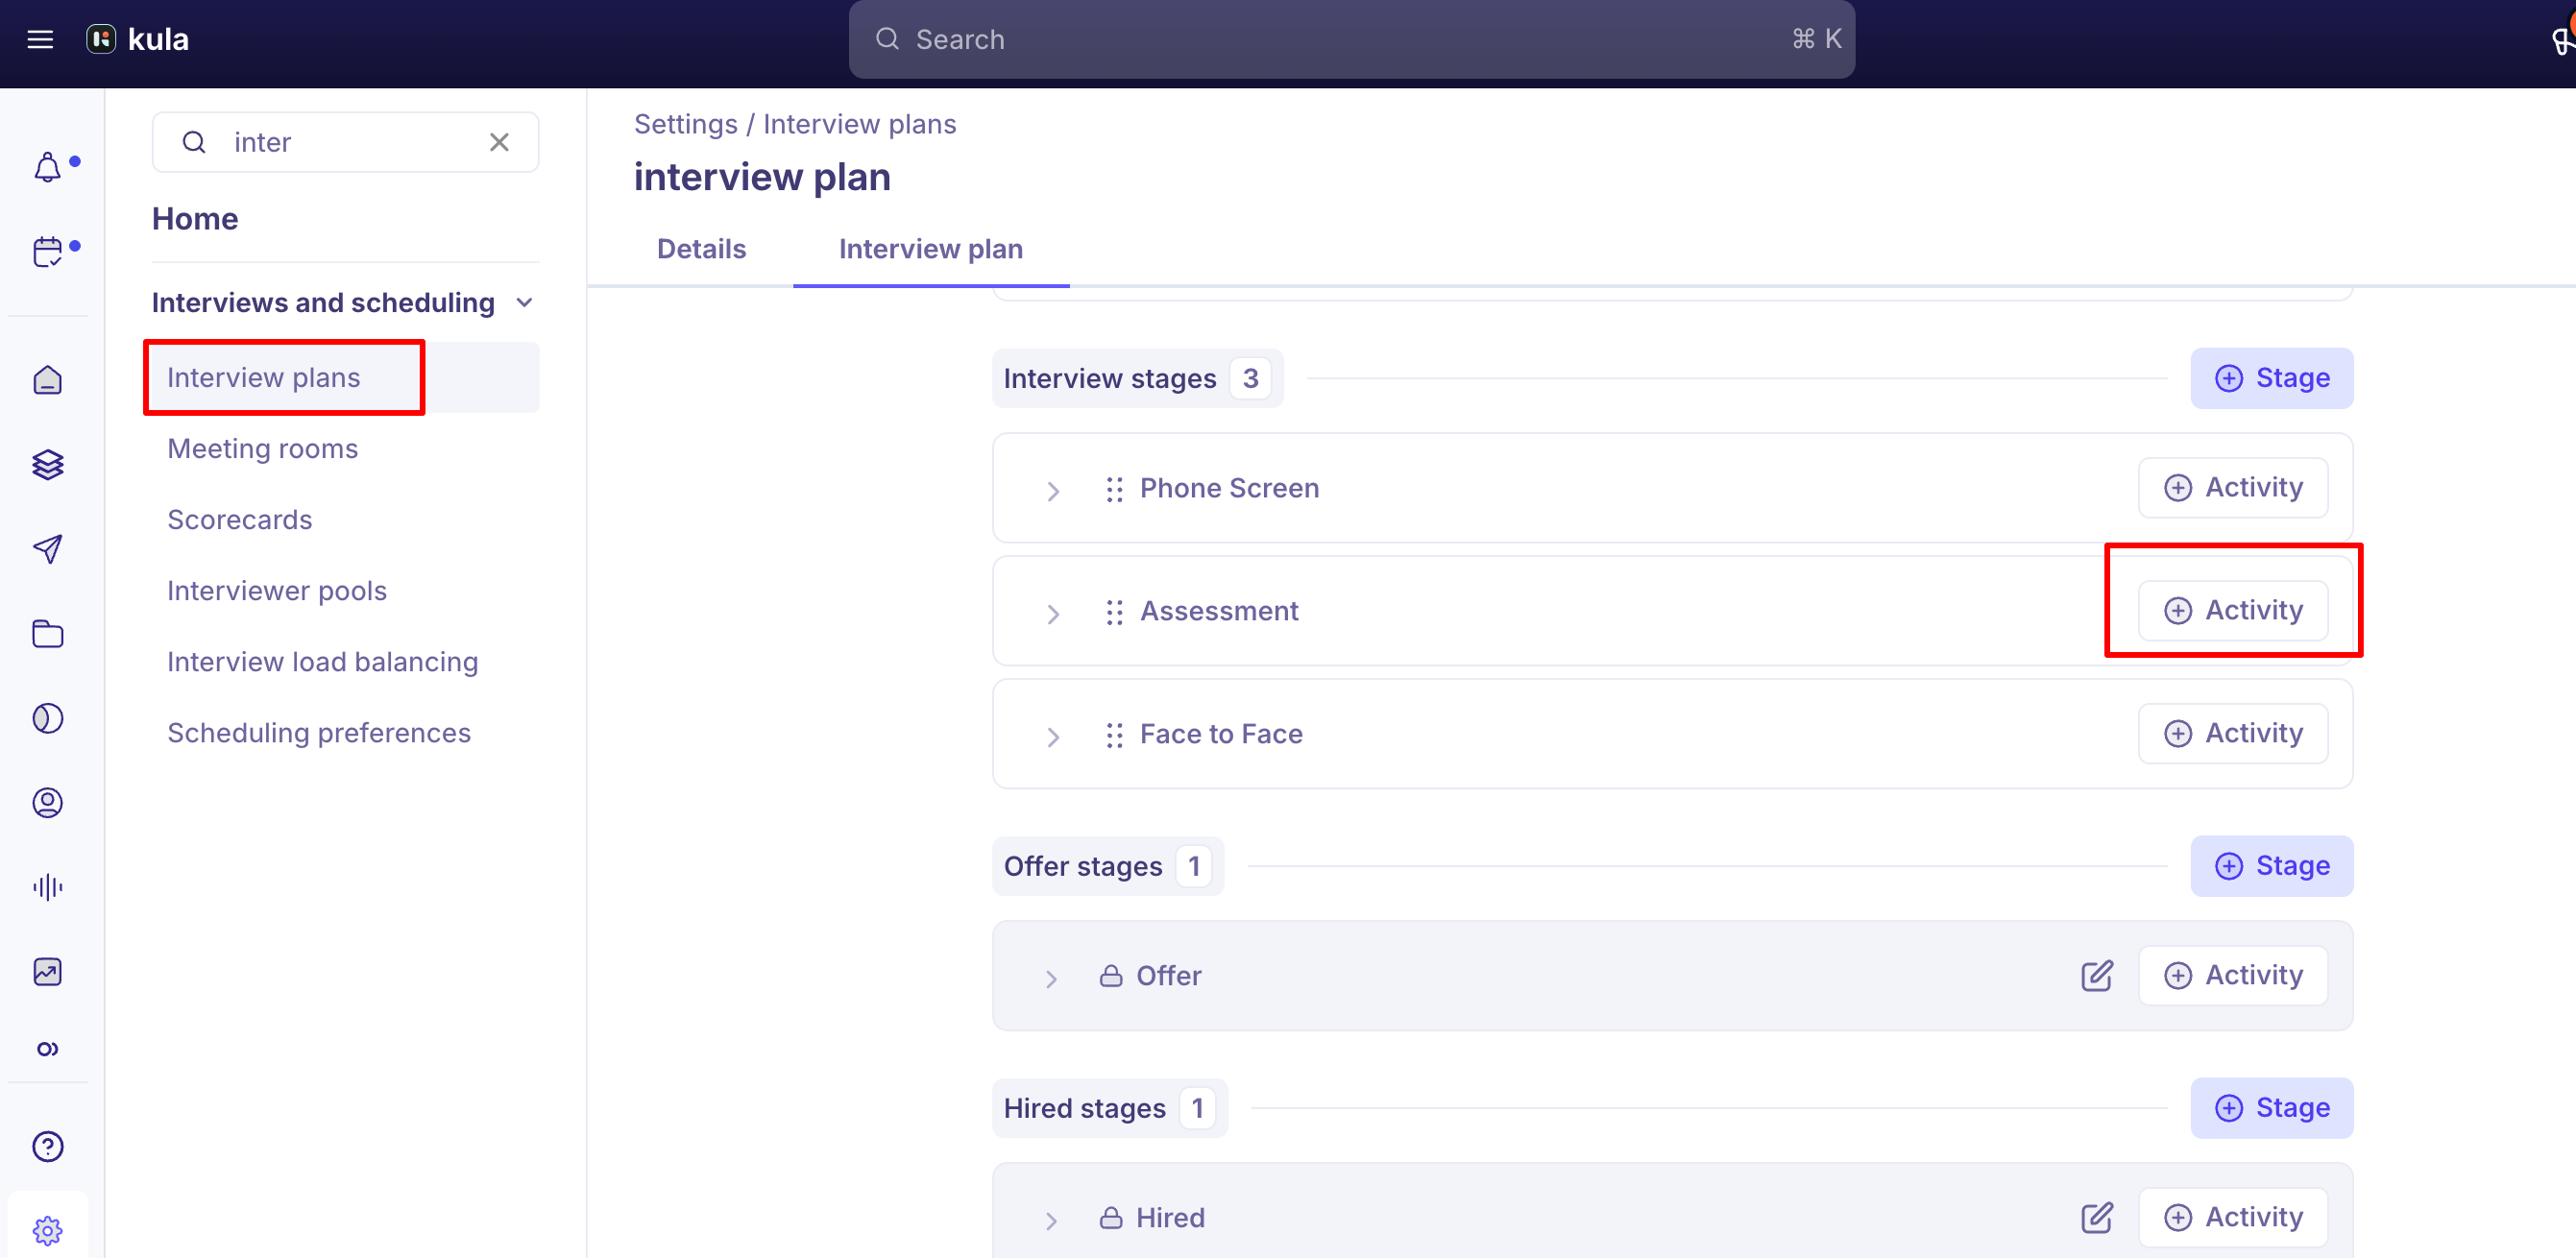Add Activity to Phone Screen

click(x=2232, y=487)
